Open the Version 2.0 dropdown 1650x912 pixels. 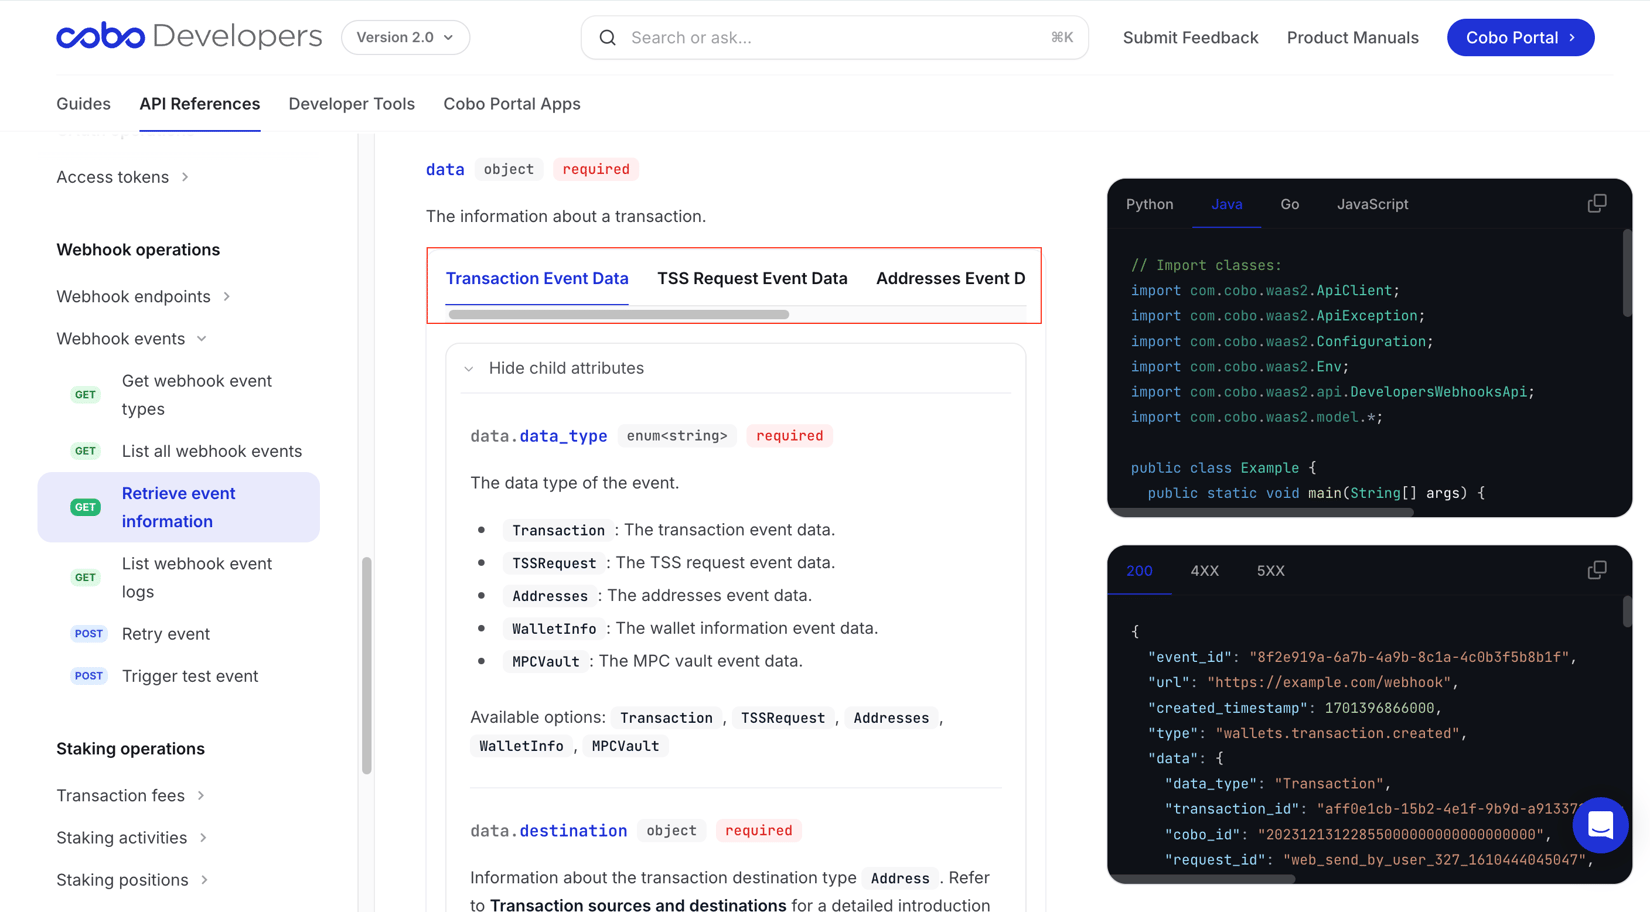405,37
